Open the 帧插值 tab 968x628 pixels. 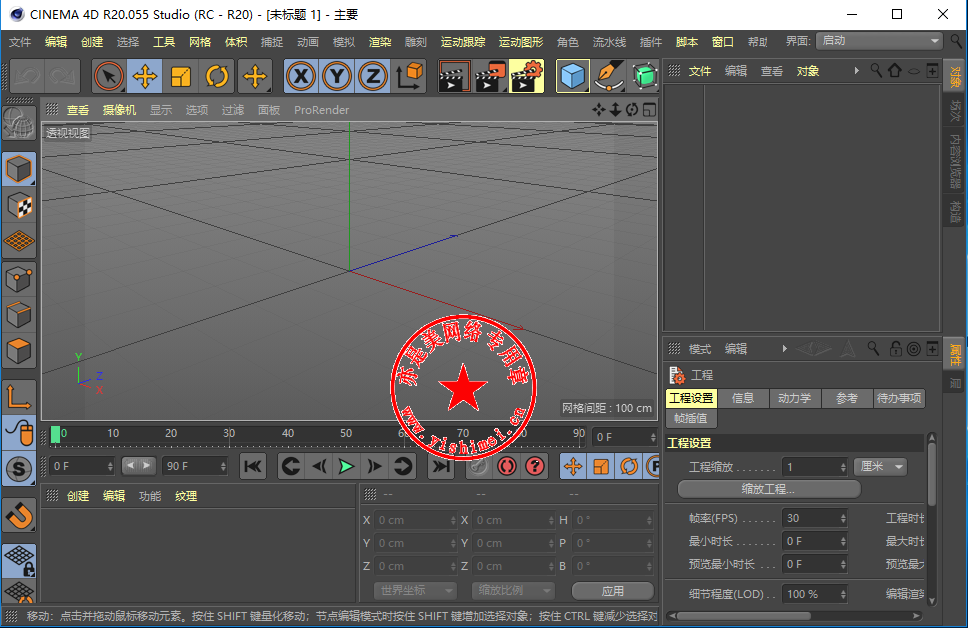pyautogui.click(x=691, y=418)
